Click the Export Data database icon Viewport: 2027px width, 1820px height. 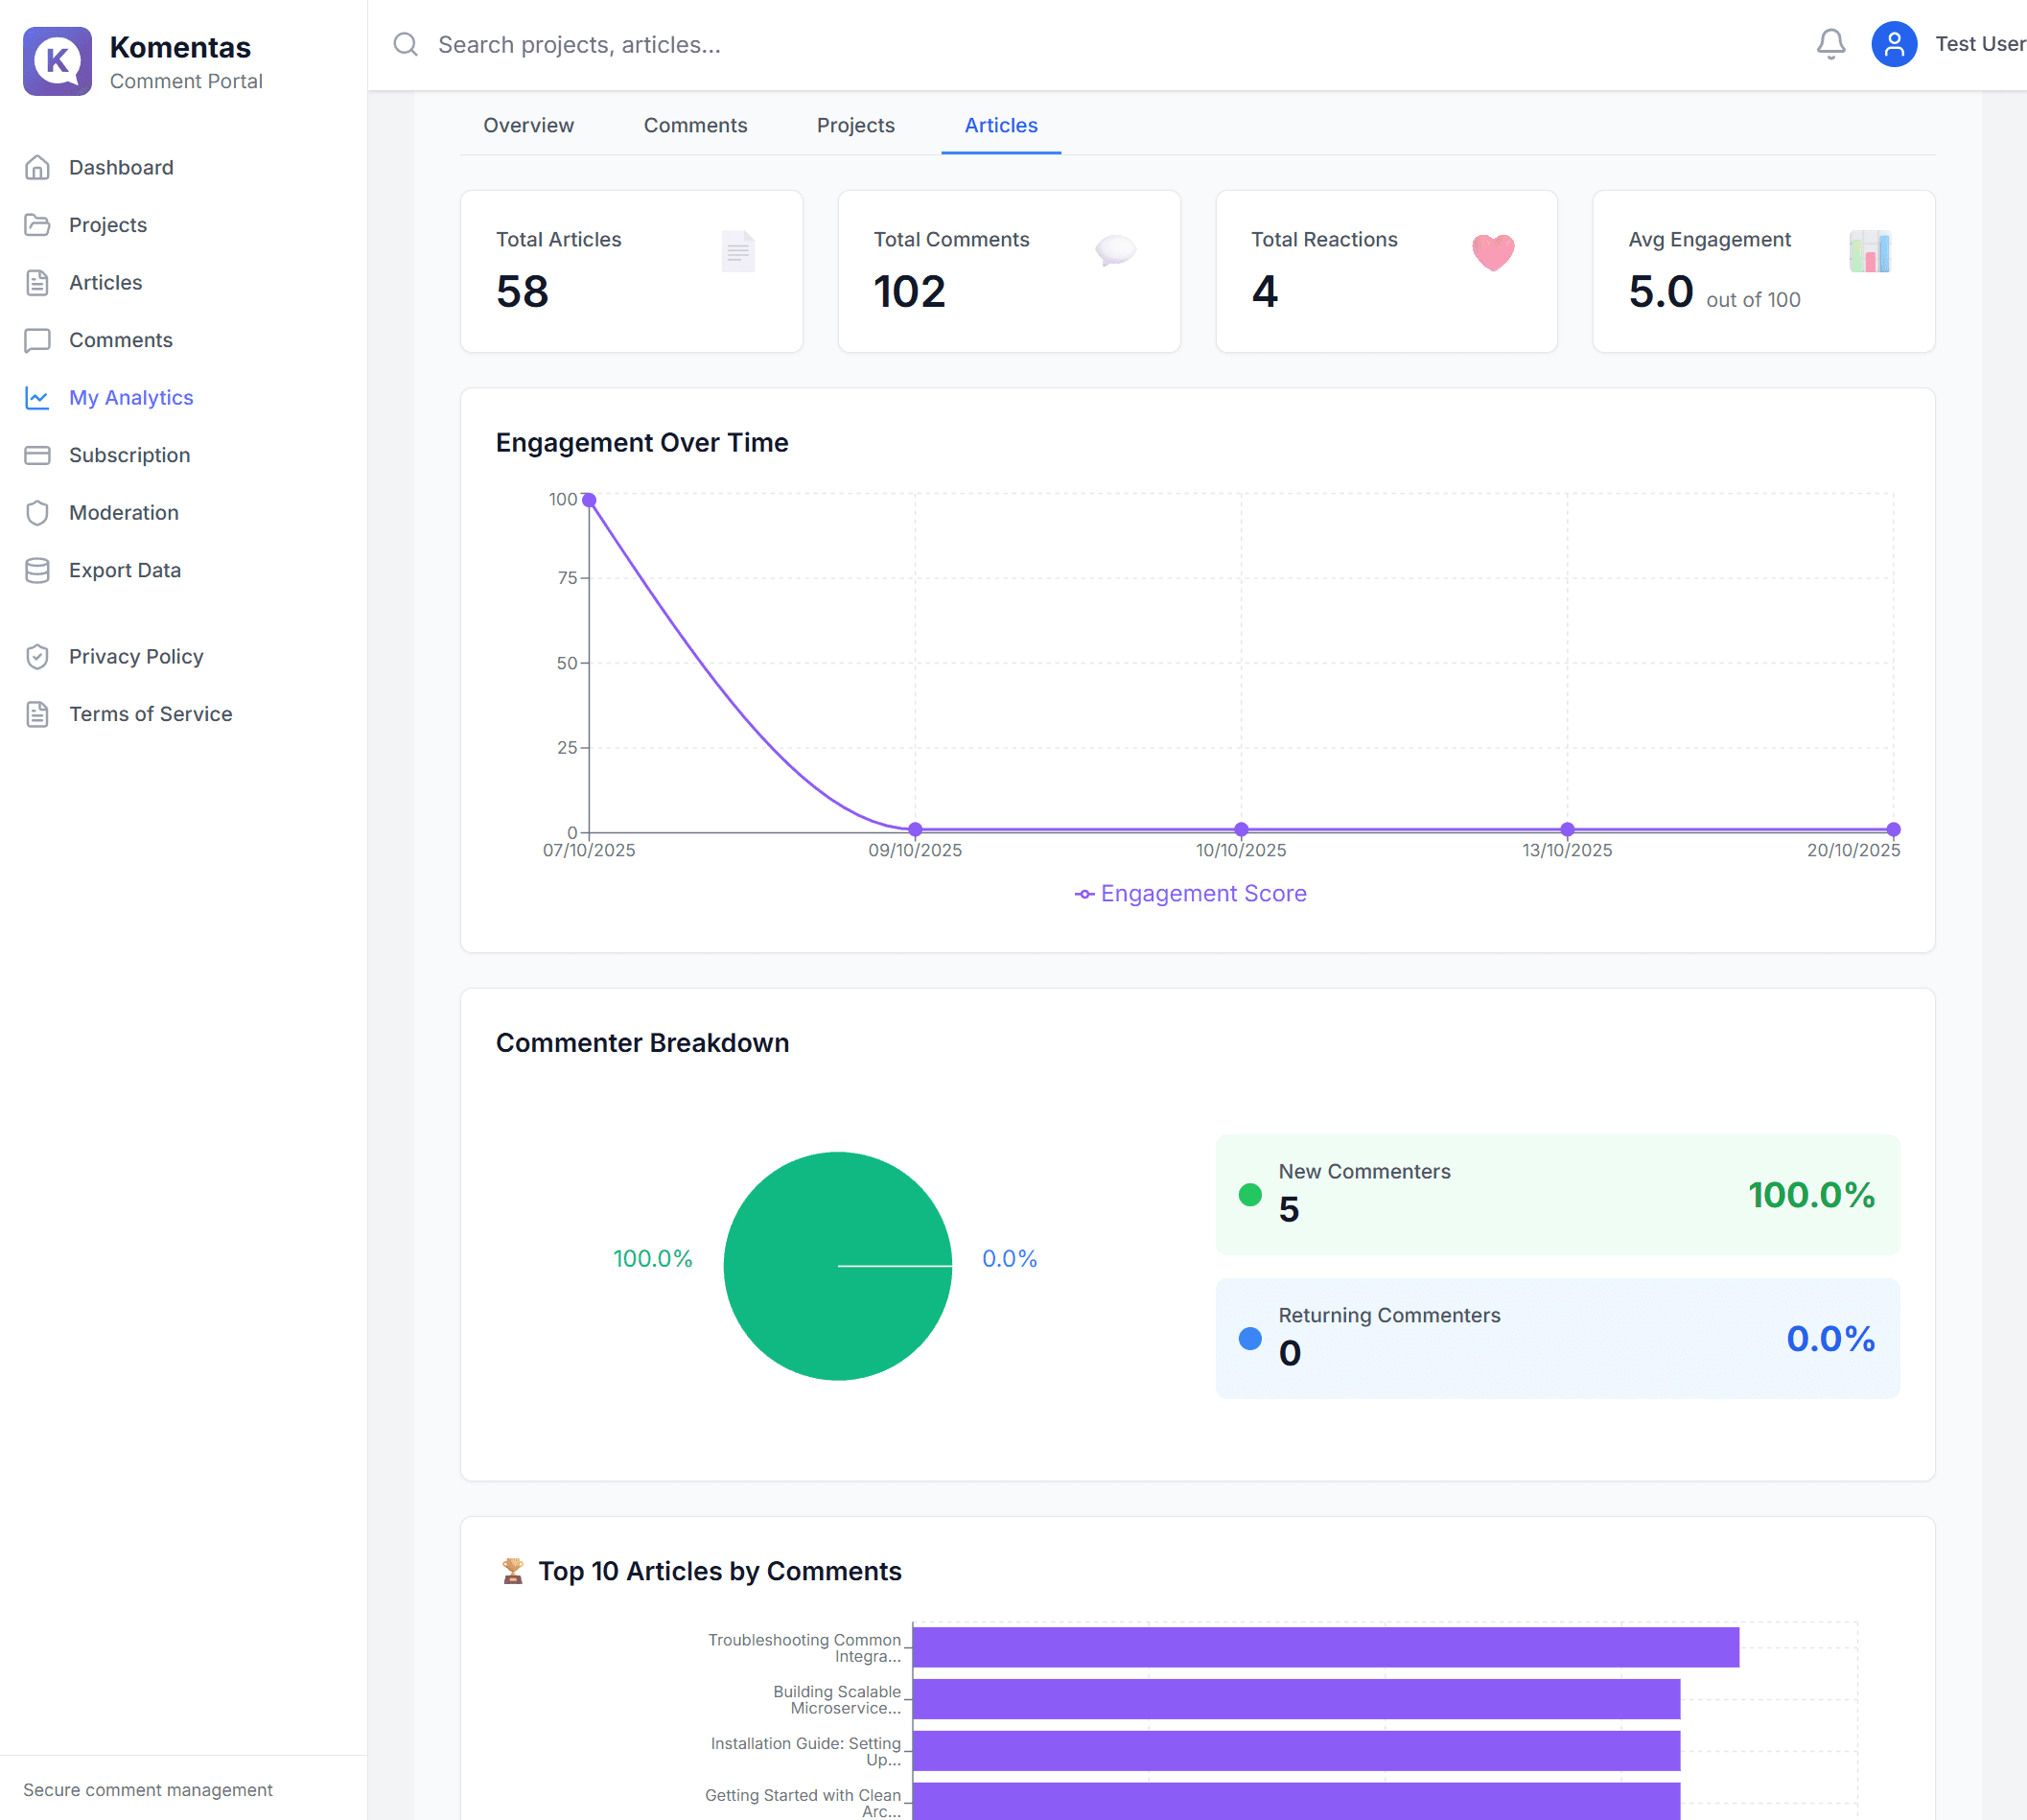37,570
